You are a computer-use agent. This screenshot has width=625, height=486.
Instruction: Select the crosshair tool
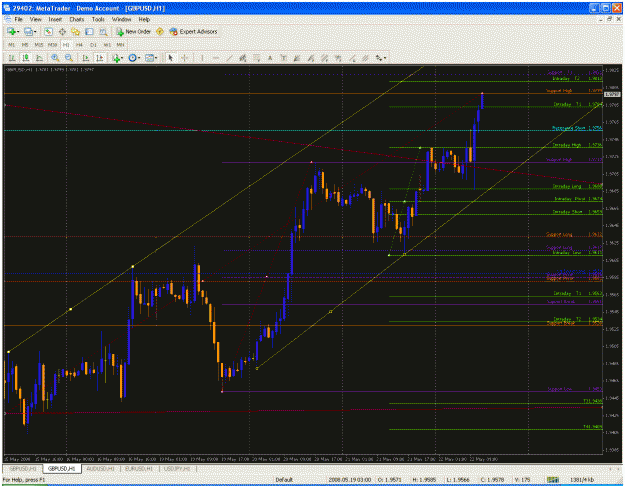point(185,58)
